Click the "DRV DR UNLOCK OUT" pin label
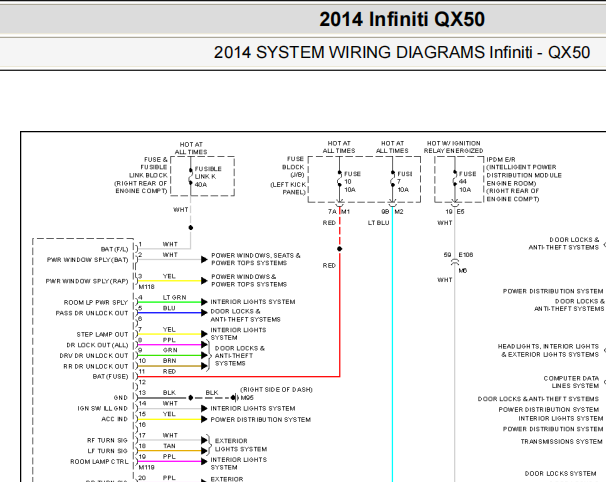 [x=94, y=356]
